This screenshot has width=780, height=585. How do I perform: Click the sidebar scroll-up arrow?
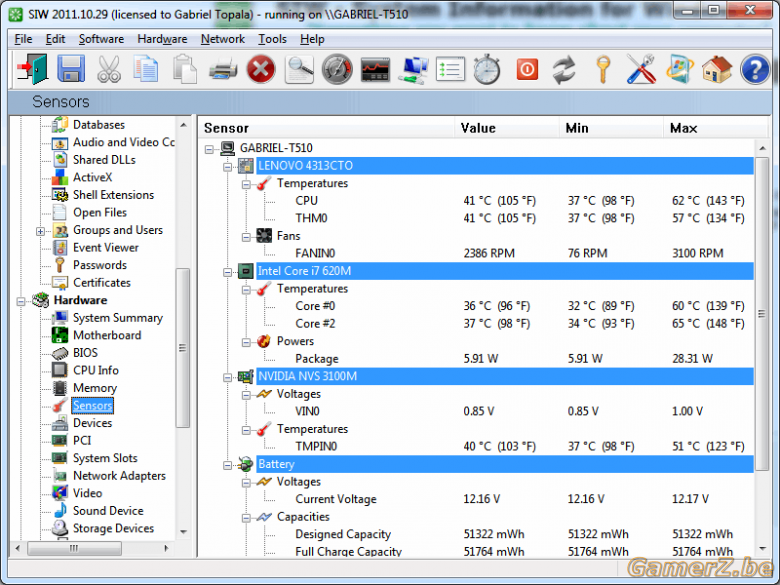[x=183, y=125]
